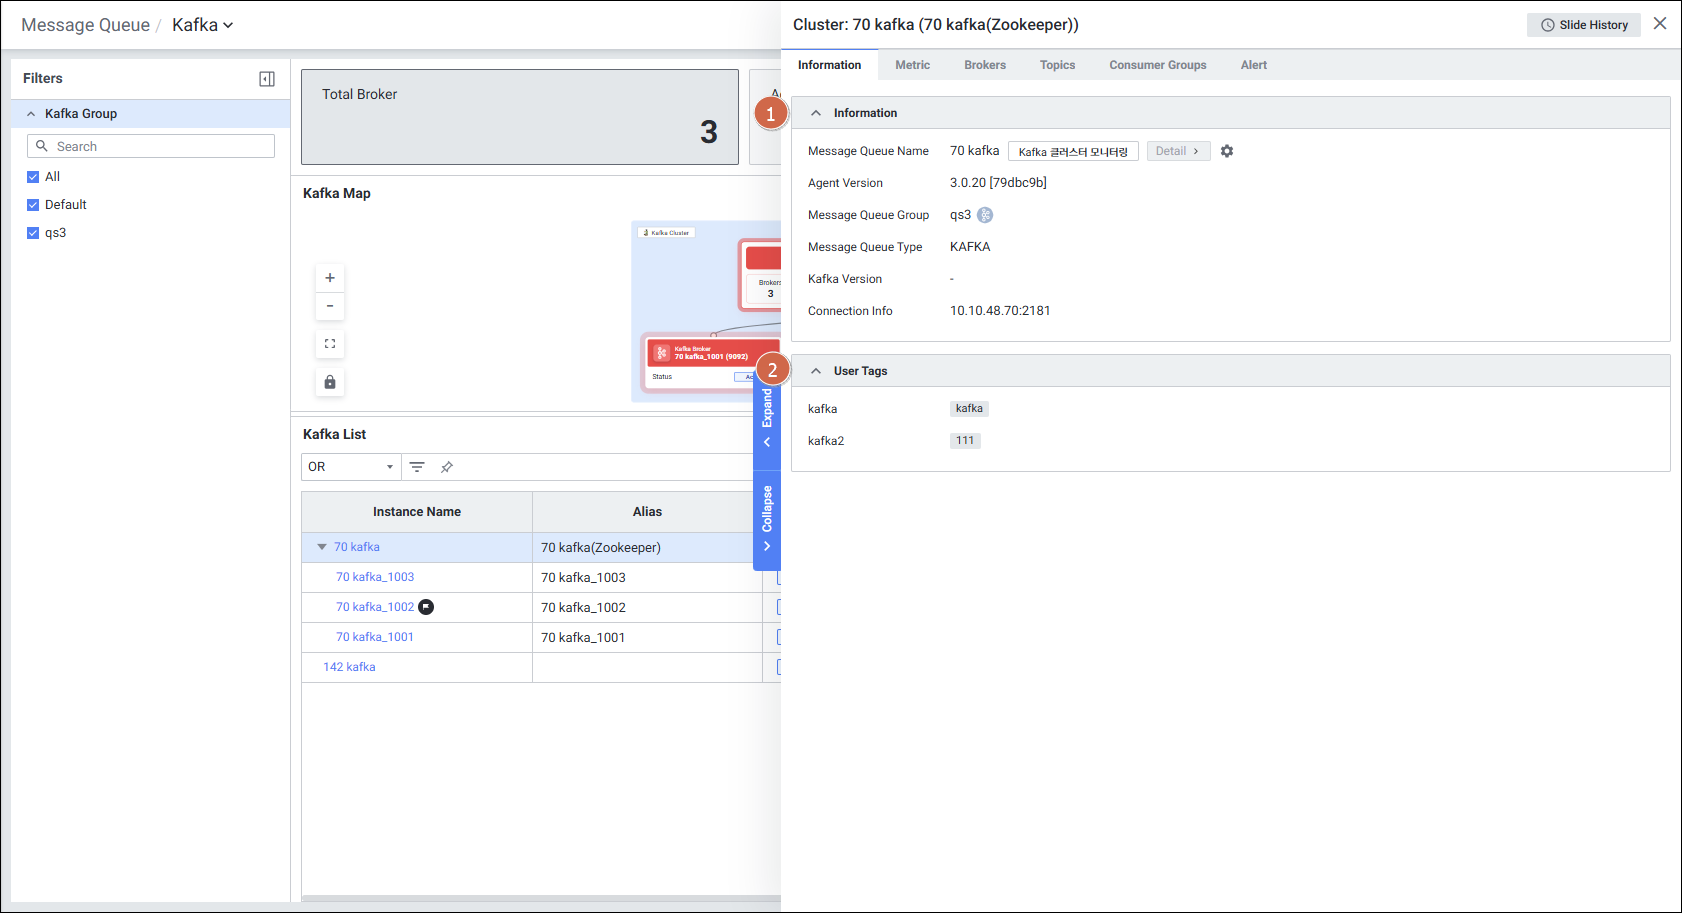Open the 142 kafka instance link
The height and width of the screenshot is (913, 1682).
(349, 667)
